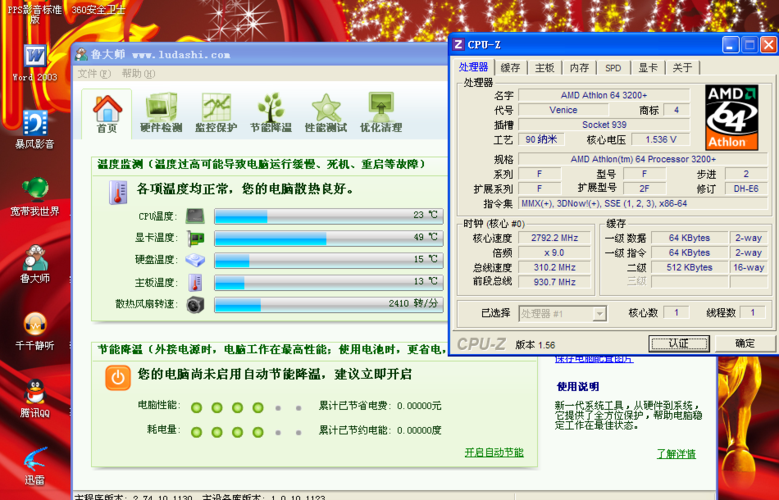Open 鲁大师 desktop shortcut
779x500 pixels.
point(35,264)
